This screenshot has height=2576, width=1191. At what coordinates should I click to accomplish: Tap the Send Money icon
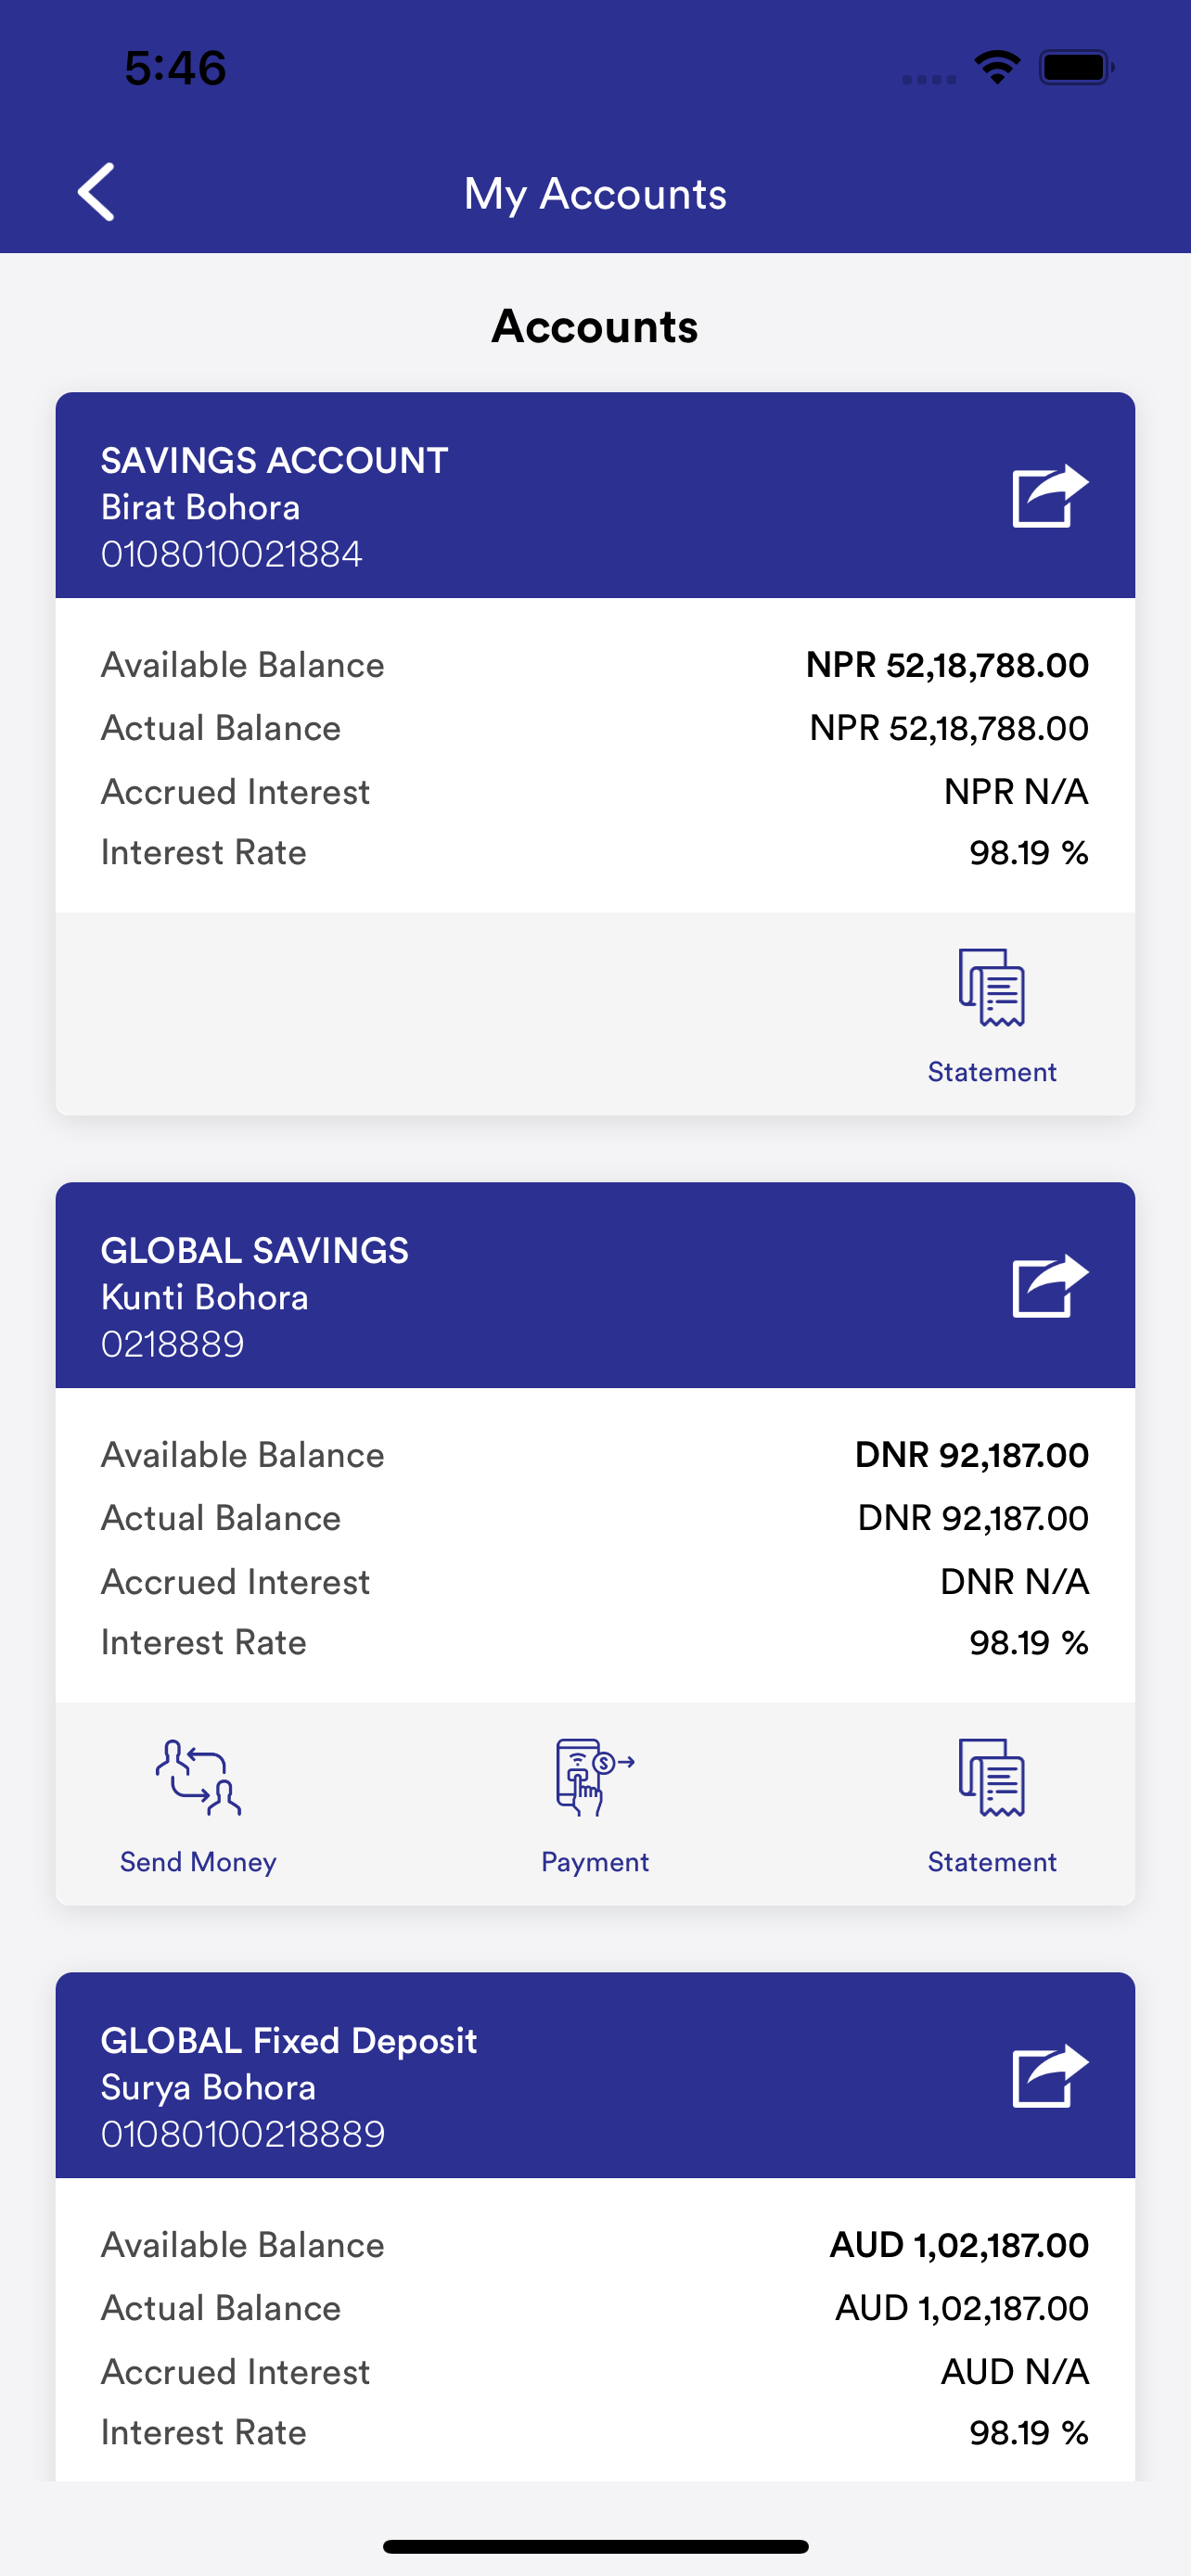[198, 1778]
